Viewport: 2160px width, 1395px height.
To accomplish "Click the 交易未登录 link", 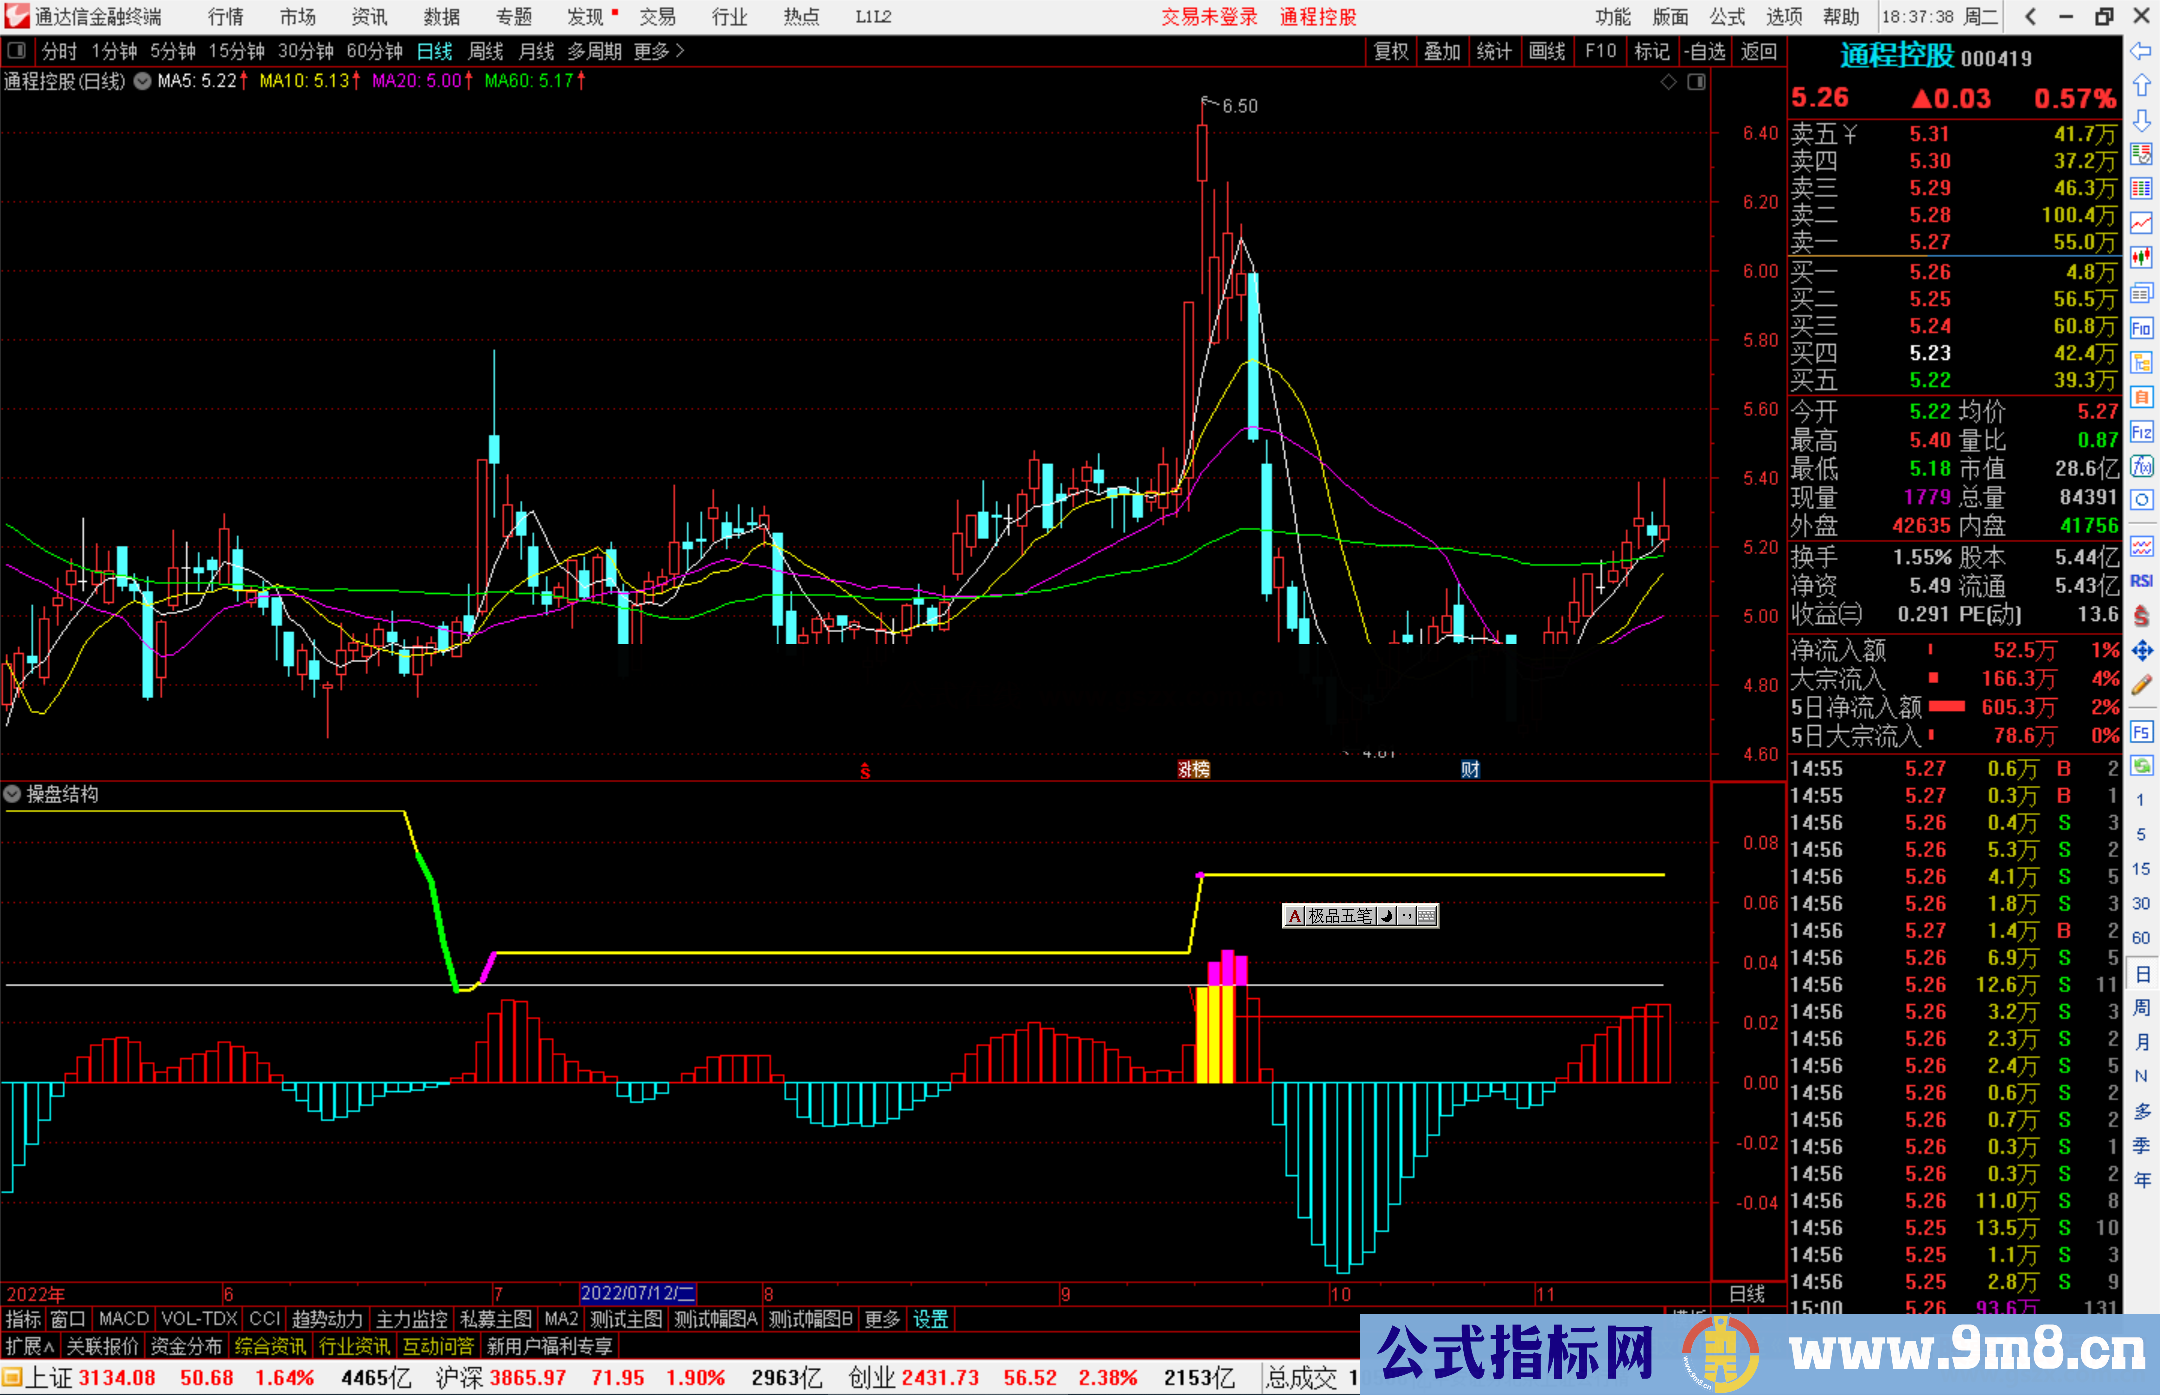I will 1209,17.
